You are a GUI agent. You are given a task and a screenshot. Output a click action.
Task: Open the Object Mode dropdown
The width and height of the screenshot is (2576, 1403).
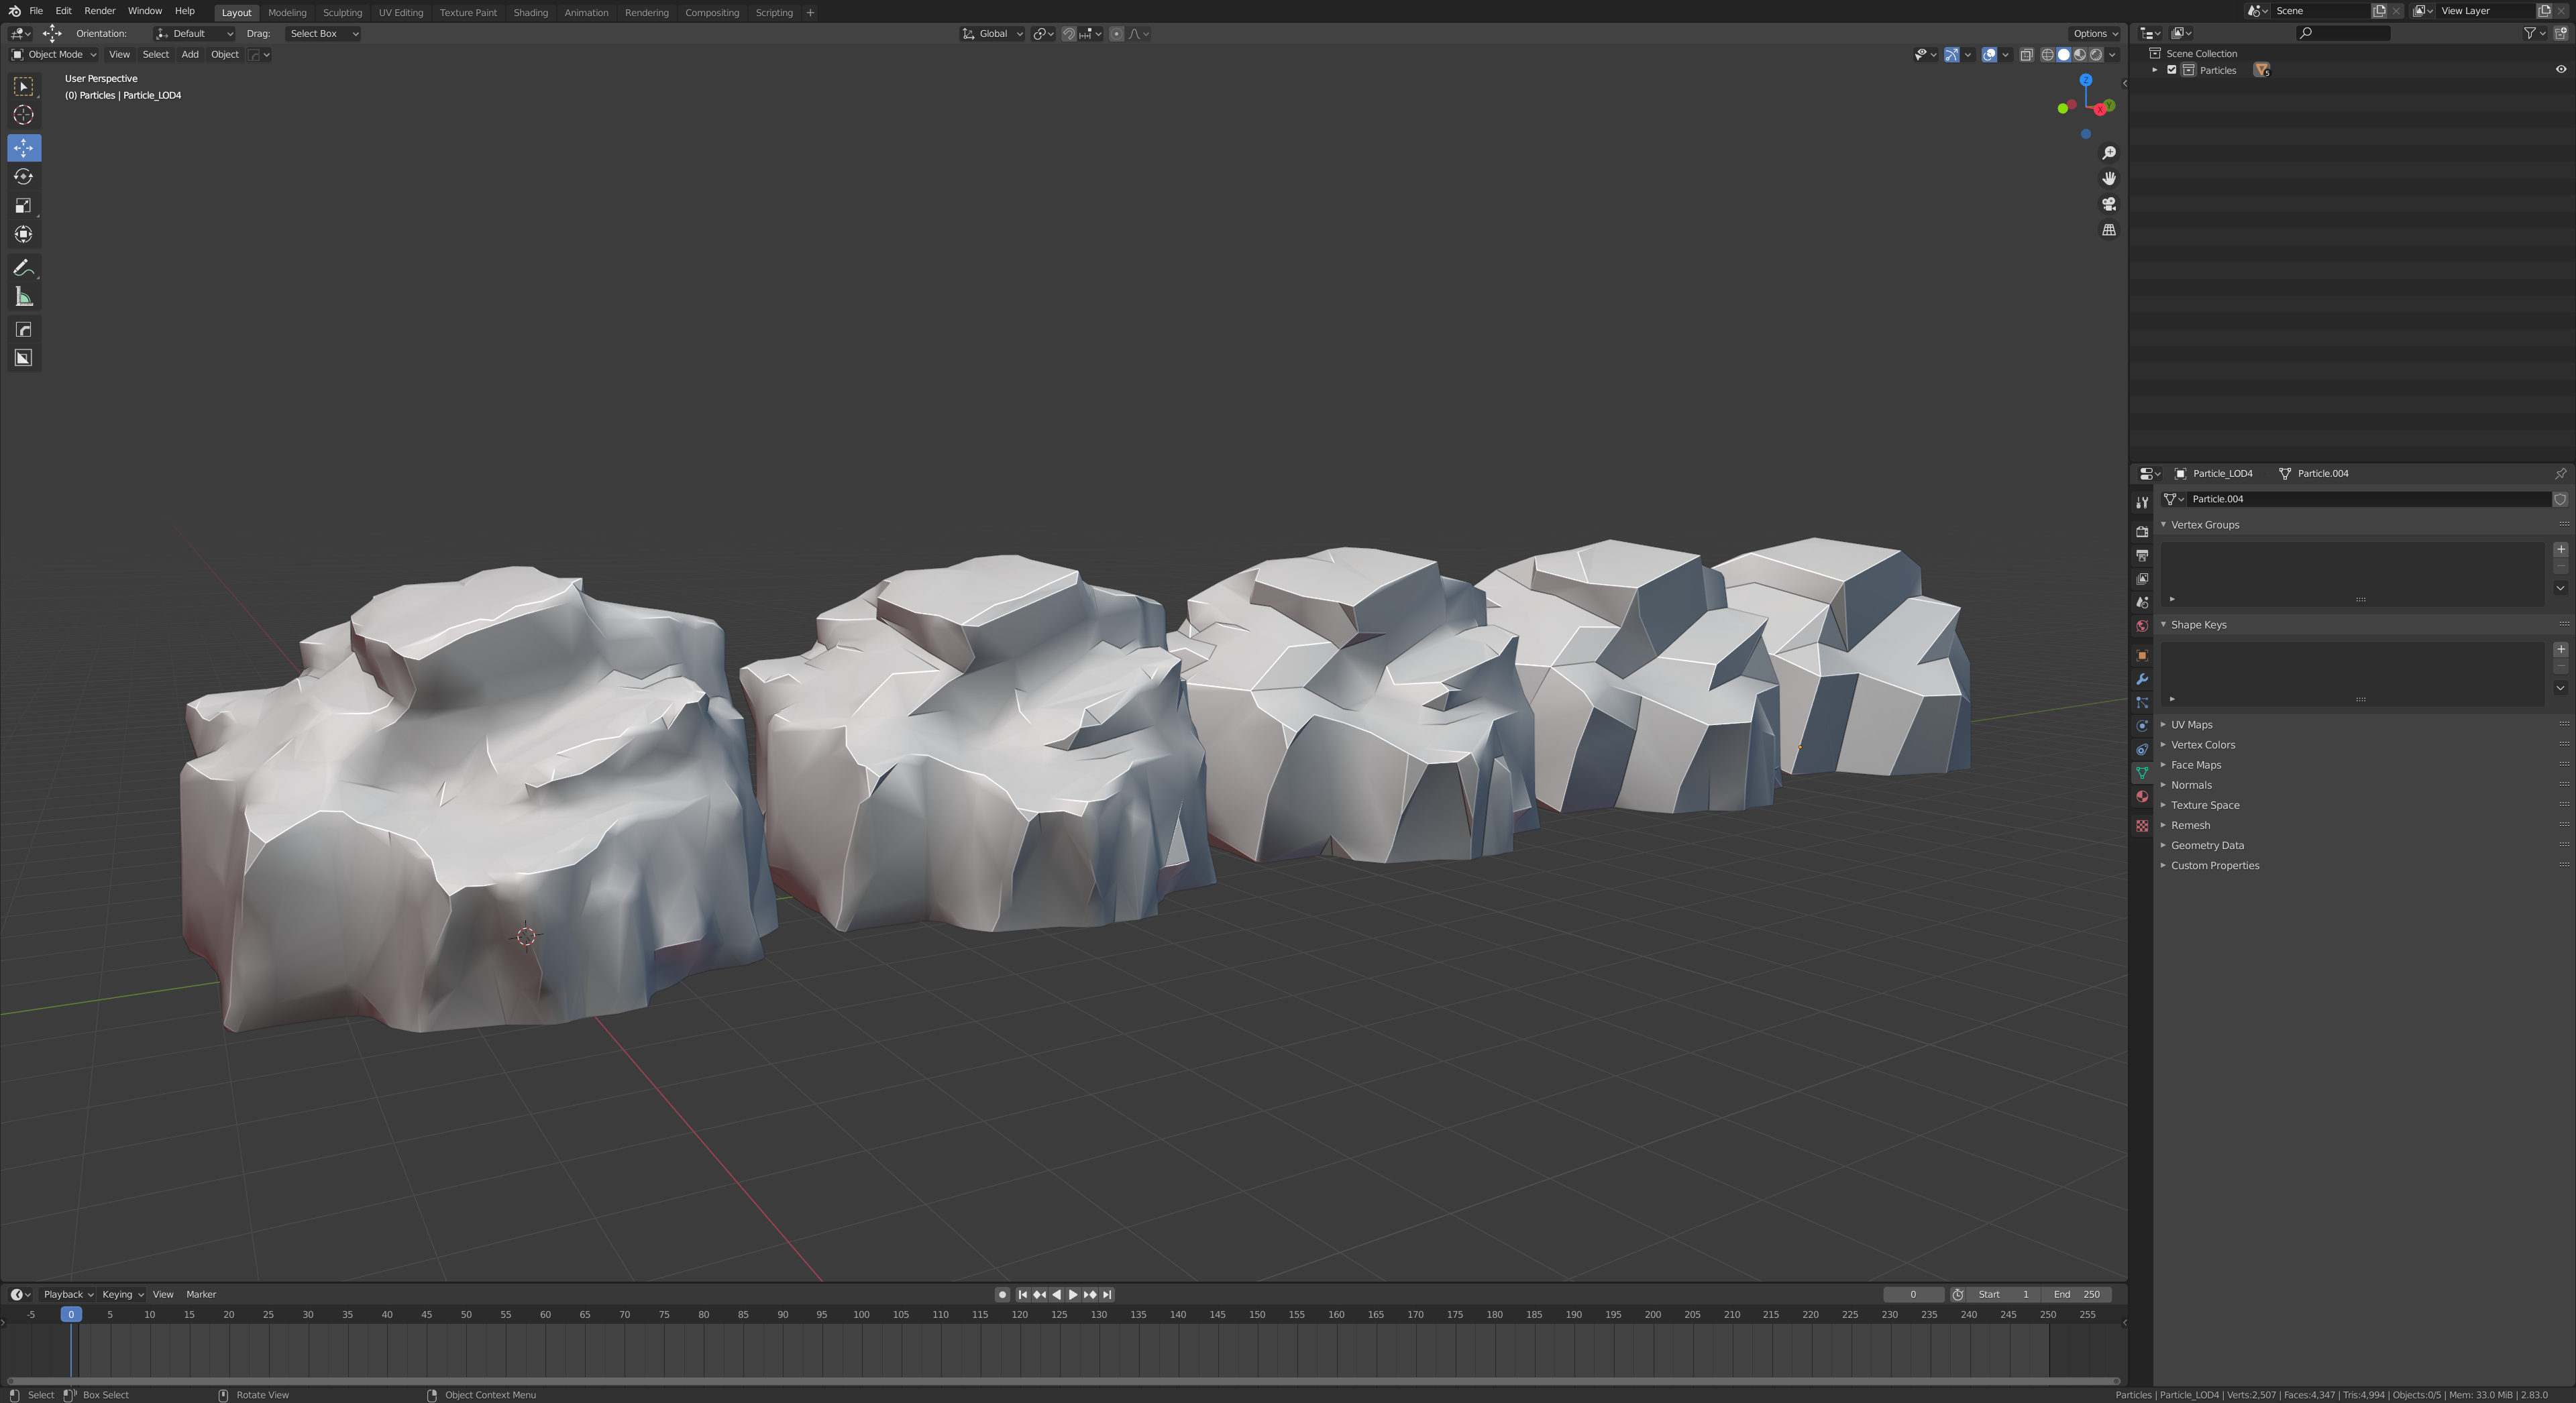53,55
